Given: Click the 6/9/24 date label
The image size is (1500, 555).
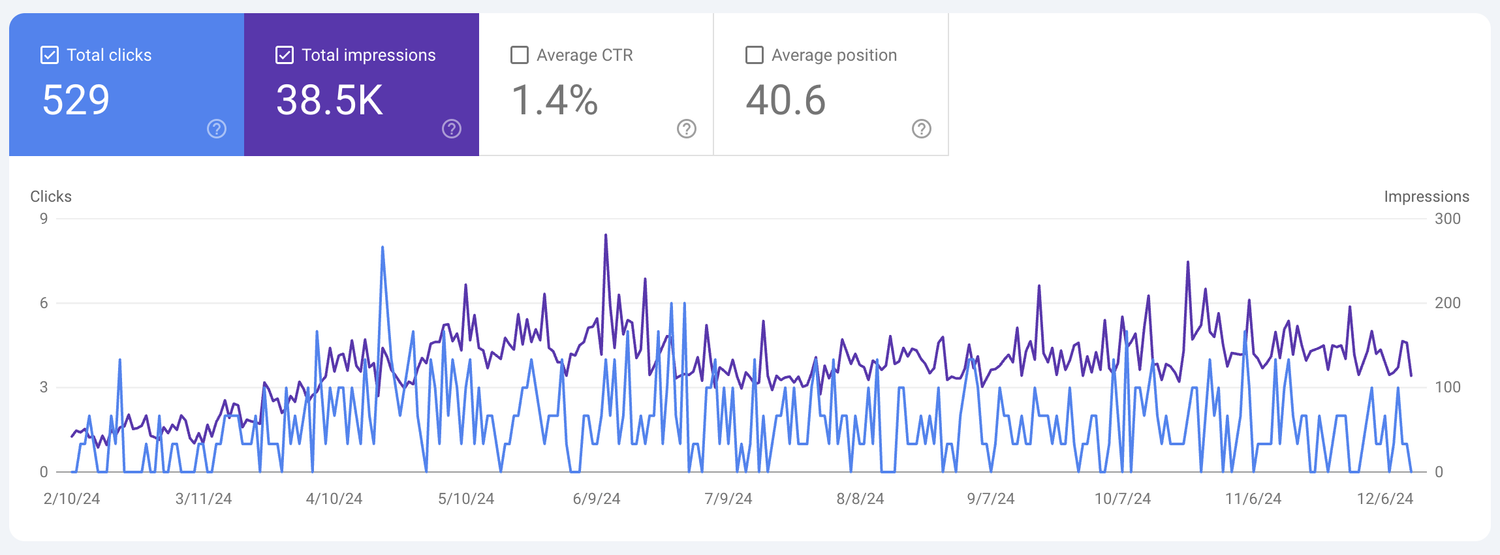Looking at the screenshot, I should [x=598, y=499].
